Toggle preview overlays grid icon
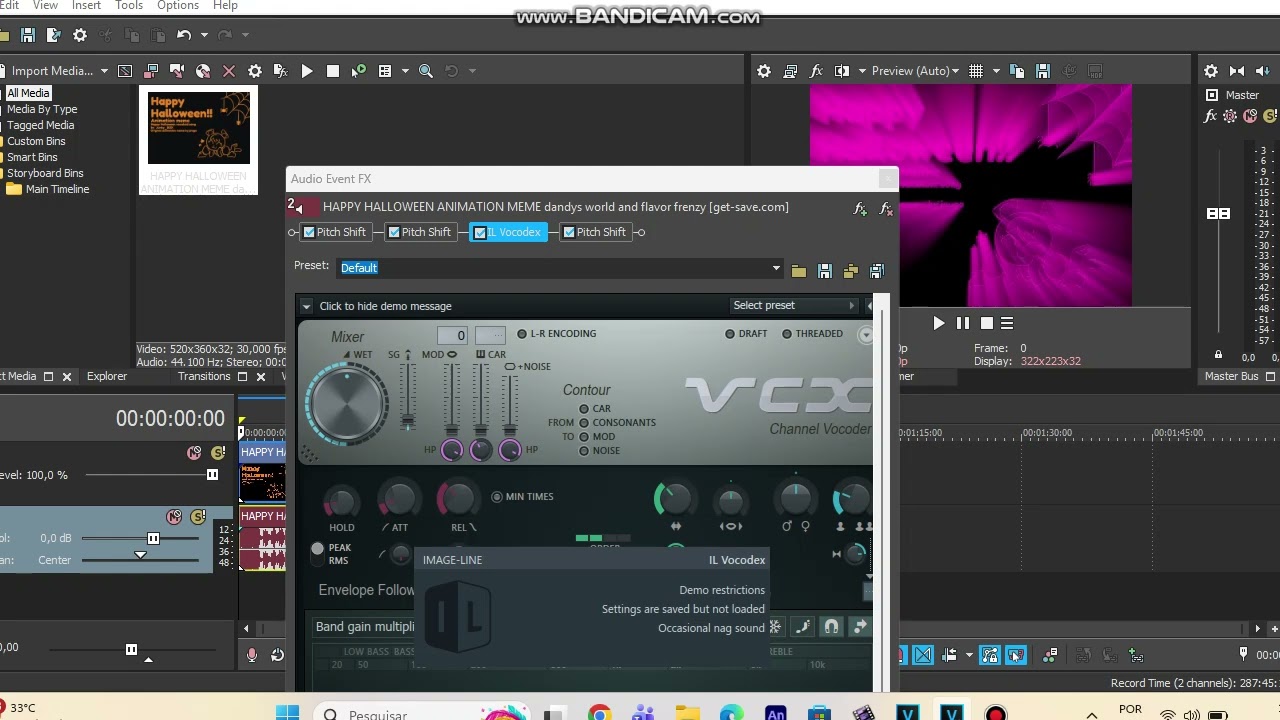Image resolution: width=1280 pixels, height=720 pixels. pos(976,71)
